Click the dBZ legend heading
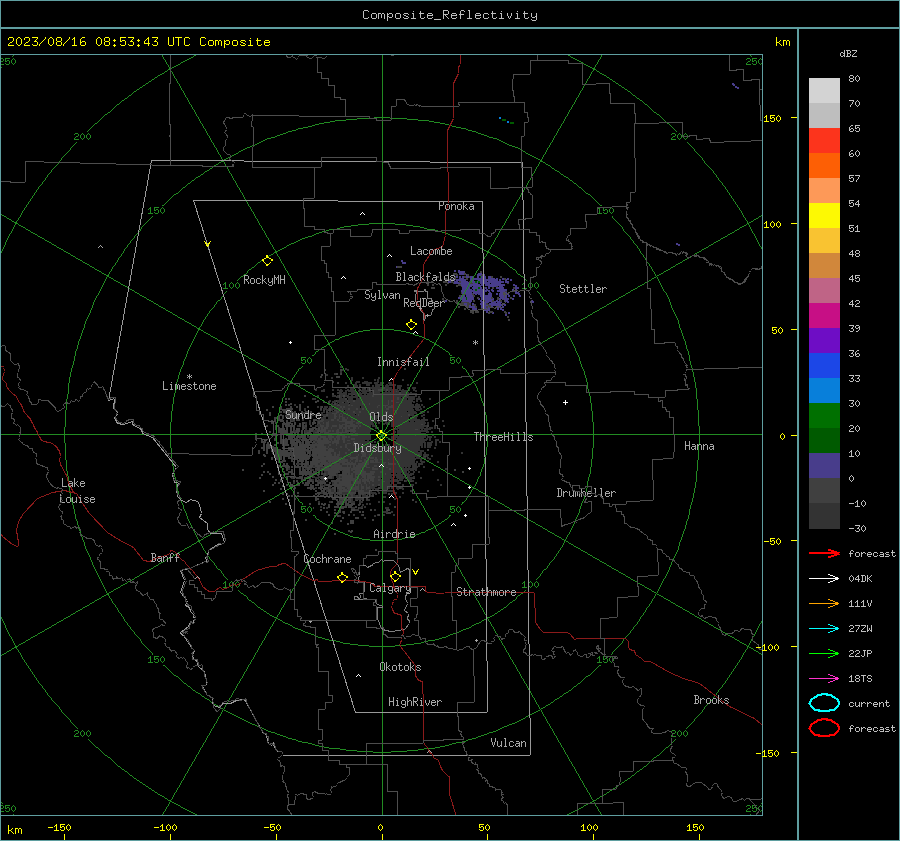 tap(848, 53)
